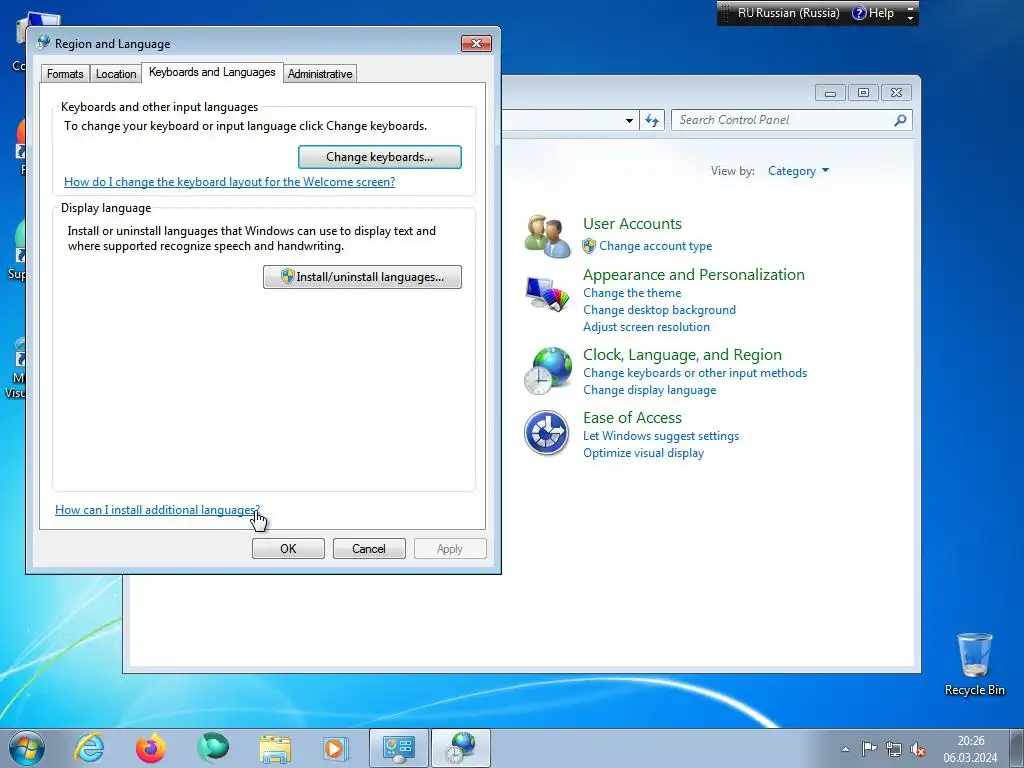Click the Region and Language title globe icon
Image resolution: width=1024 pixels, height=768 pixels.
coord(44,43)
